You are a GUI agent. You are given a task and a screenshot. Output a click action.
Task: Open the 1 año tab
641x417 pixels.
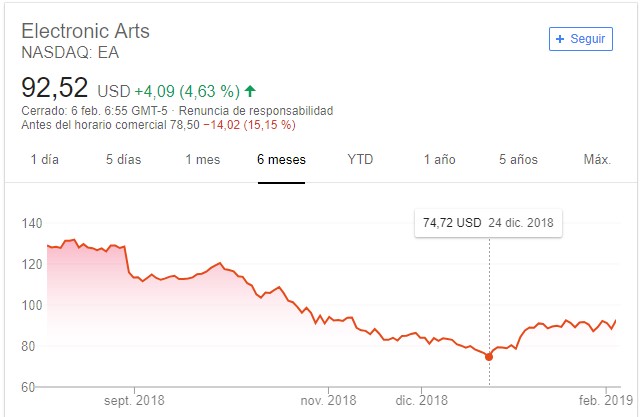(x=439, y=160)
